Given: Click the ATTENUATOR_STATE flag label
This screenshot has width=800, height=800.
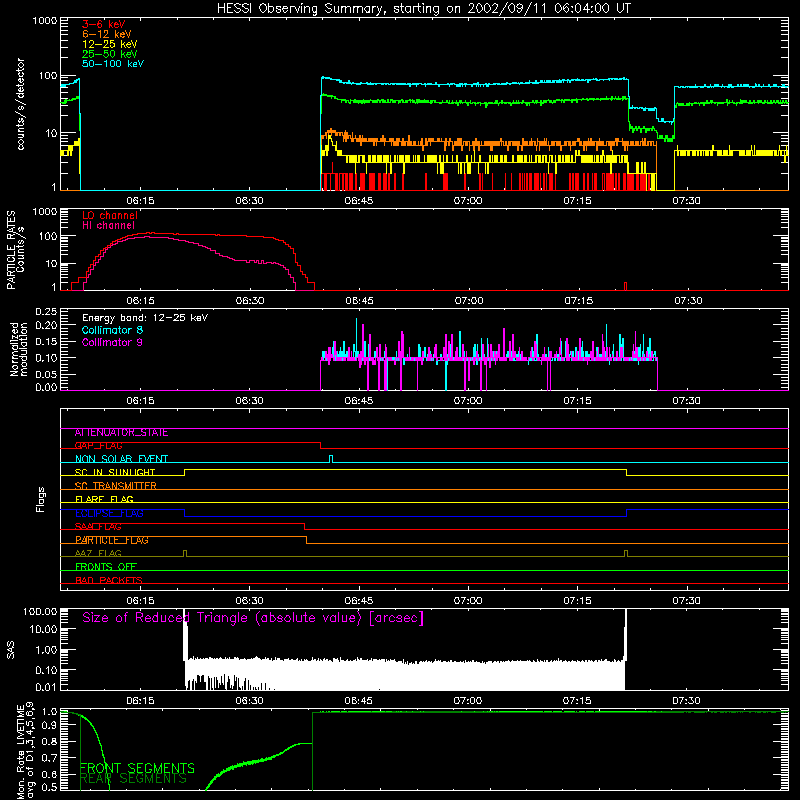Looking at the screenshot, I should pyautogui.click(x=121, y=433).
